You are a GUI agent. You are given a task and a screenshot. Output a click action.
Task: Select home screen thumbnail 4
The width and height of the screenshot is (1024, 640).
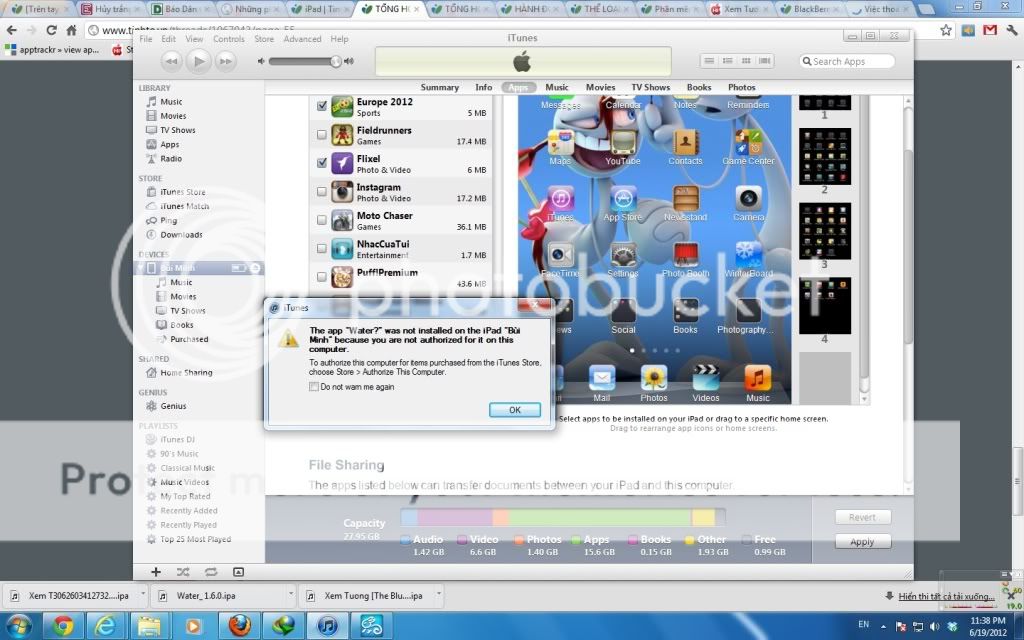tap(825, 306)
